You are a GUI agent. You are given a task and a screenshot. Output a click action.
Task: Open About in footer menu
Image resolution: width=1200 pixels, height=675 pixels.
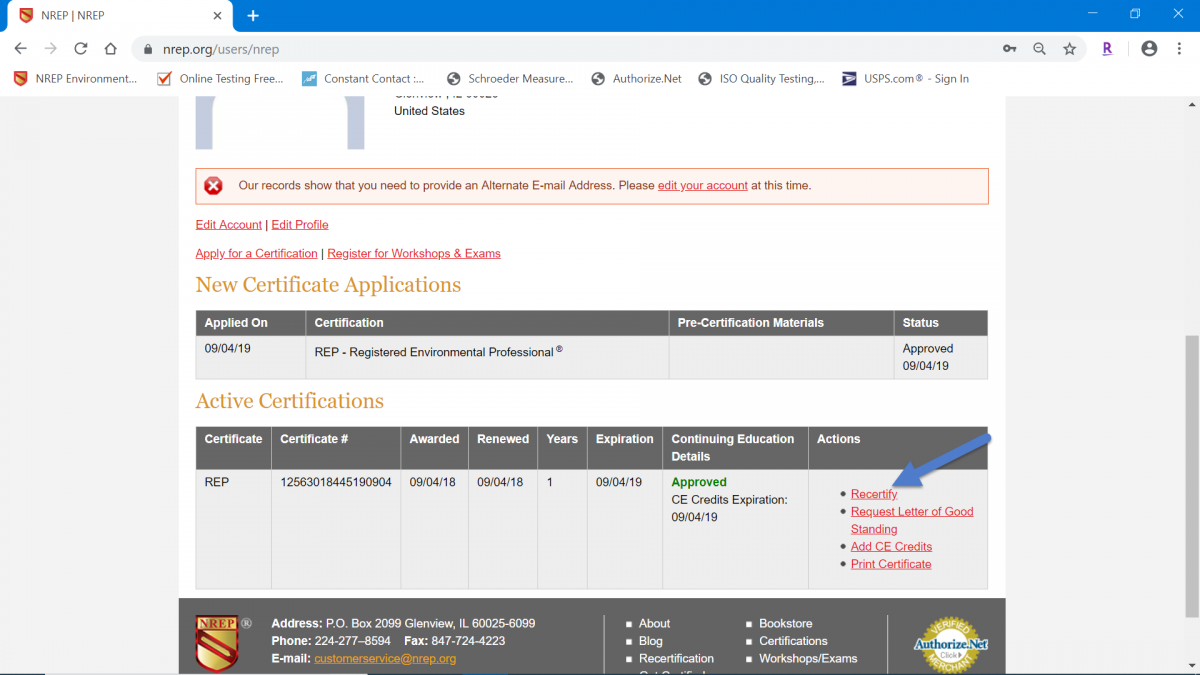655,624
